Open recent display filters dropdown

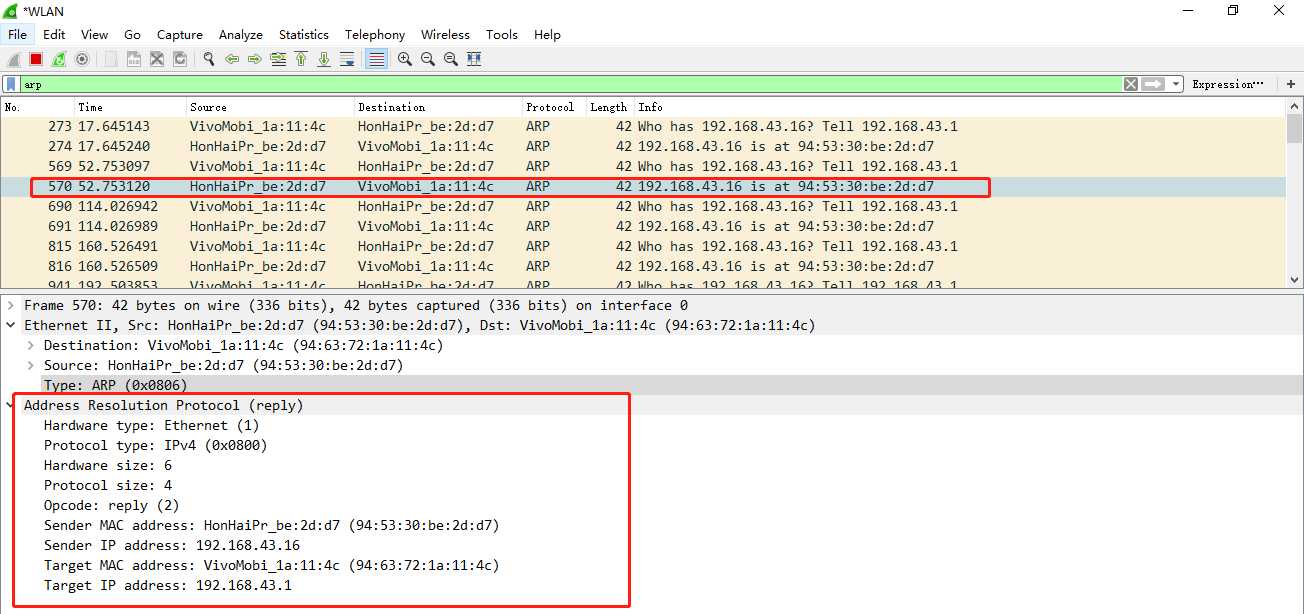point(1176,84)
